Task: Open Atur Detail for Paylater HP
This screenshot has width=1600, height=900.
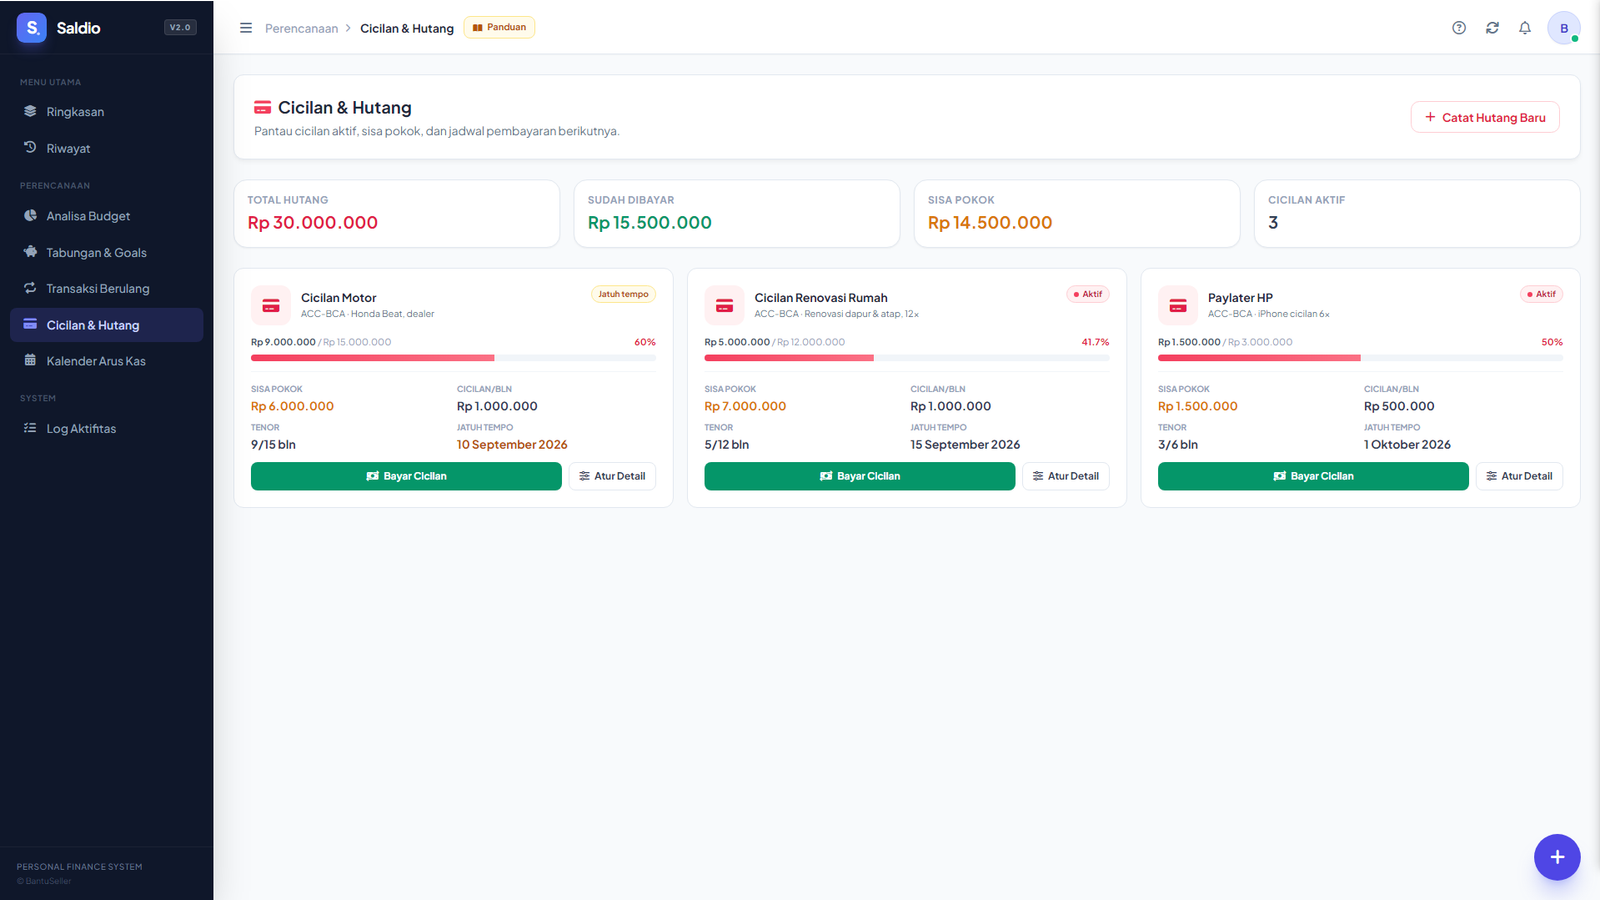Action: (x=1519, y=476)
